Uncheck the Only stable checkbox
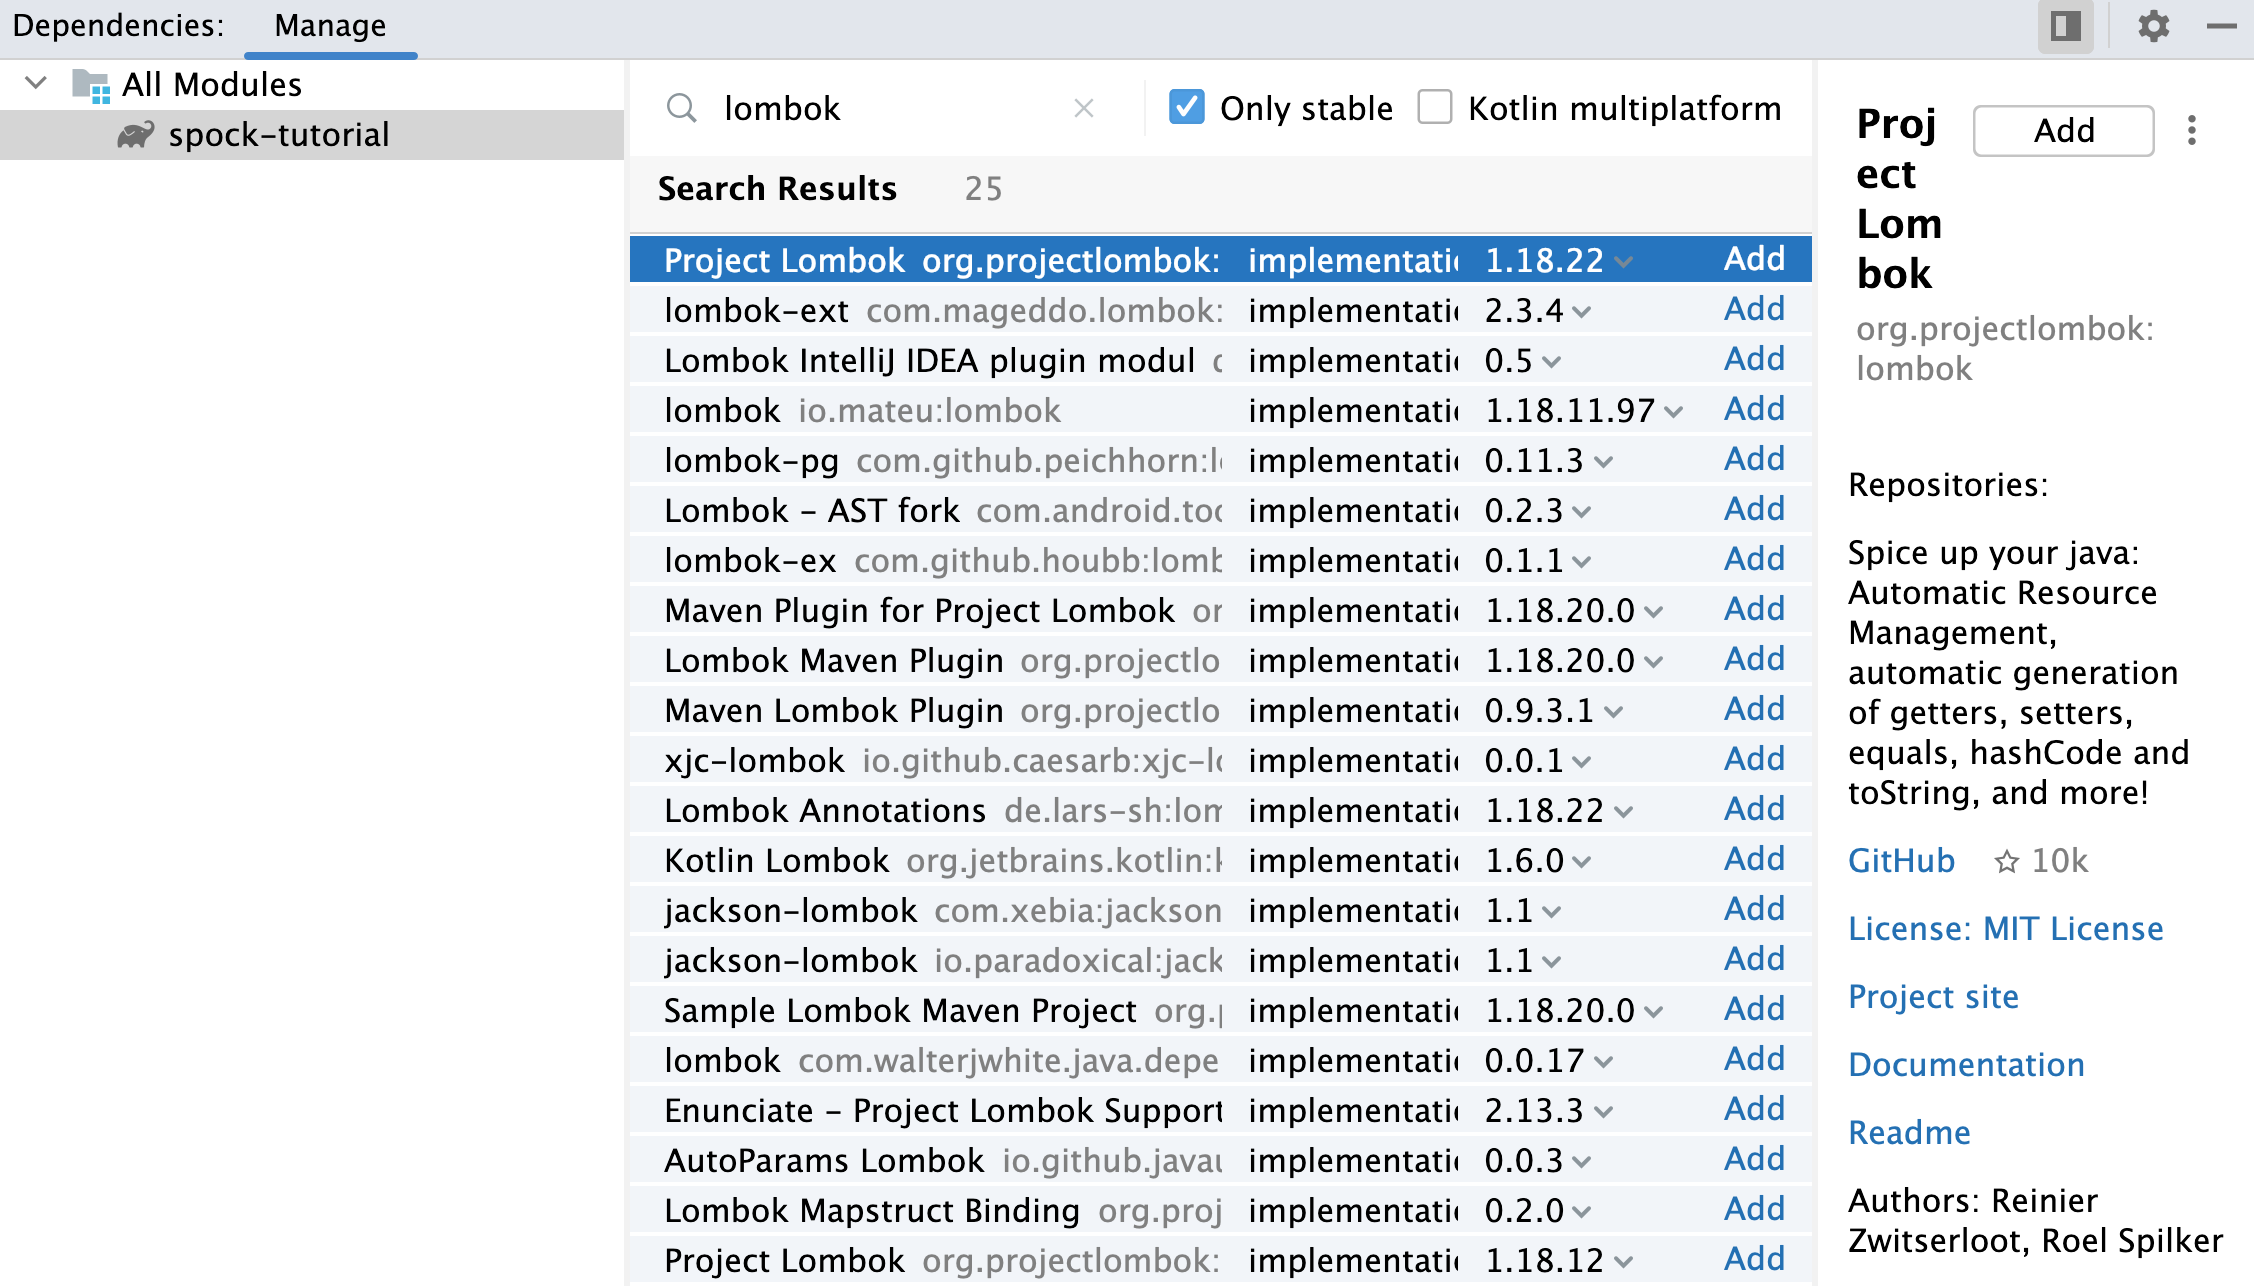Image resolution: width=2254 pixels, height=1286 pixels. point(1187,107)
